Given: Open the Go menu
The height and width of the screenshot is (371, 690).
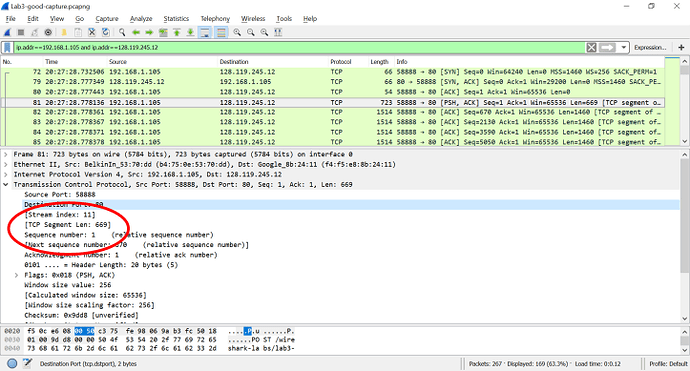Looking at the screenshot, I should tap(80, 18).
